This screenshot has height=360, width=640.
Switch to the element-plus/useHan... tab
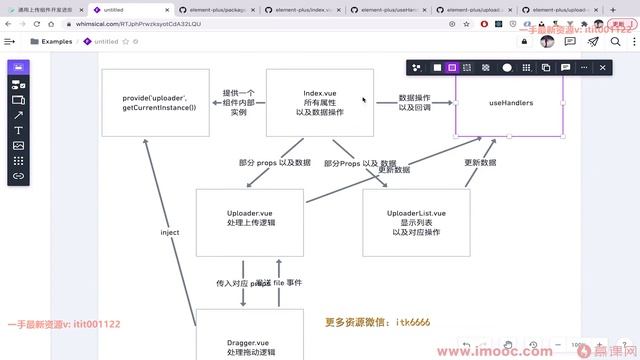(x=388, y=10)
